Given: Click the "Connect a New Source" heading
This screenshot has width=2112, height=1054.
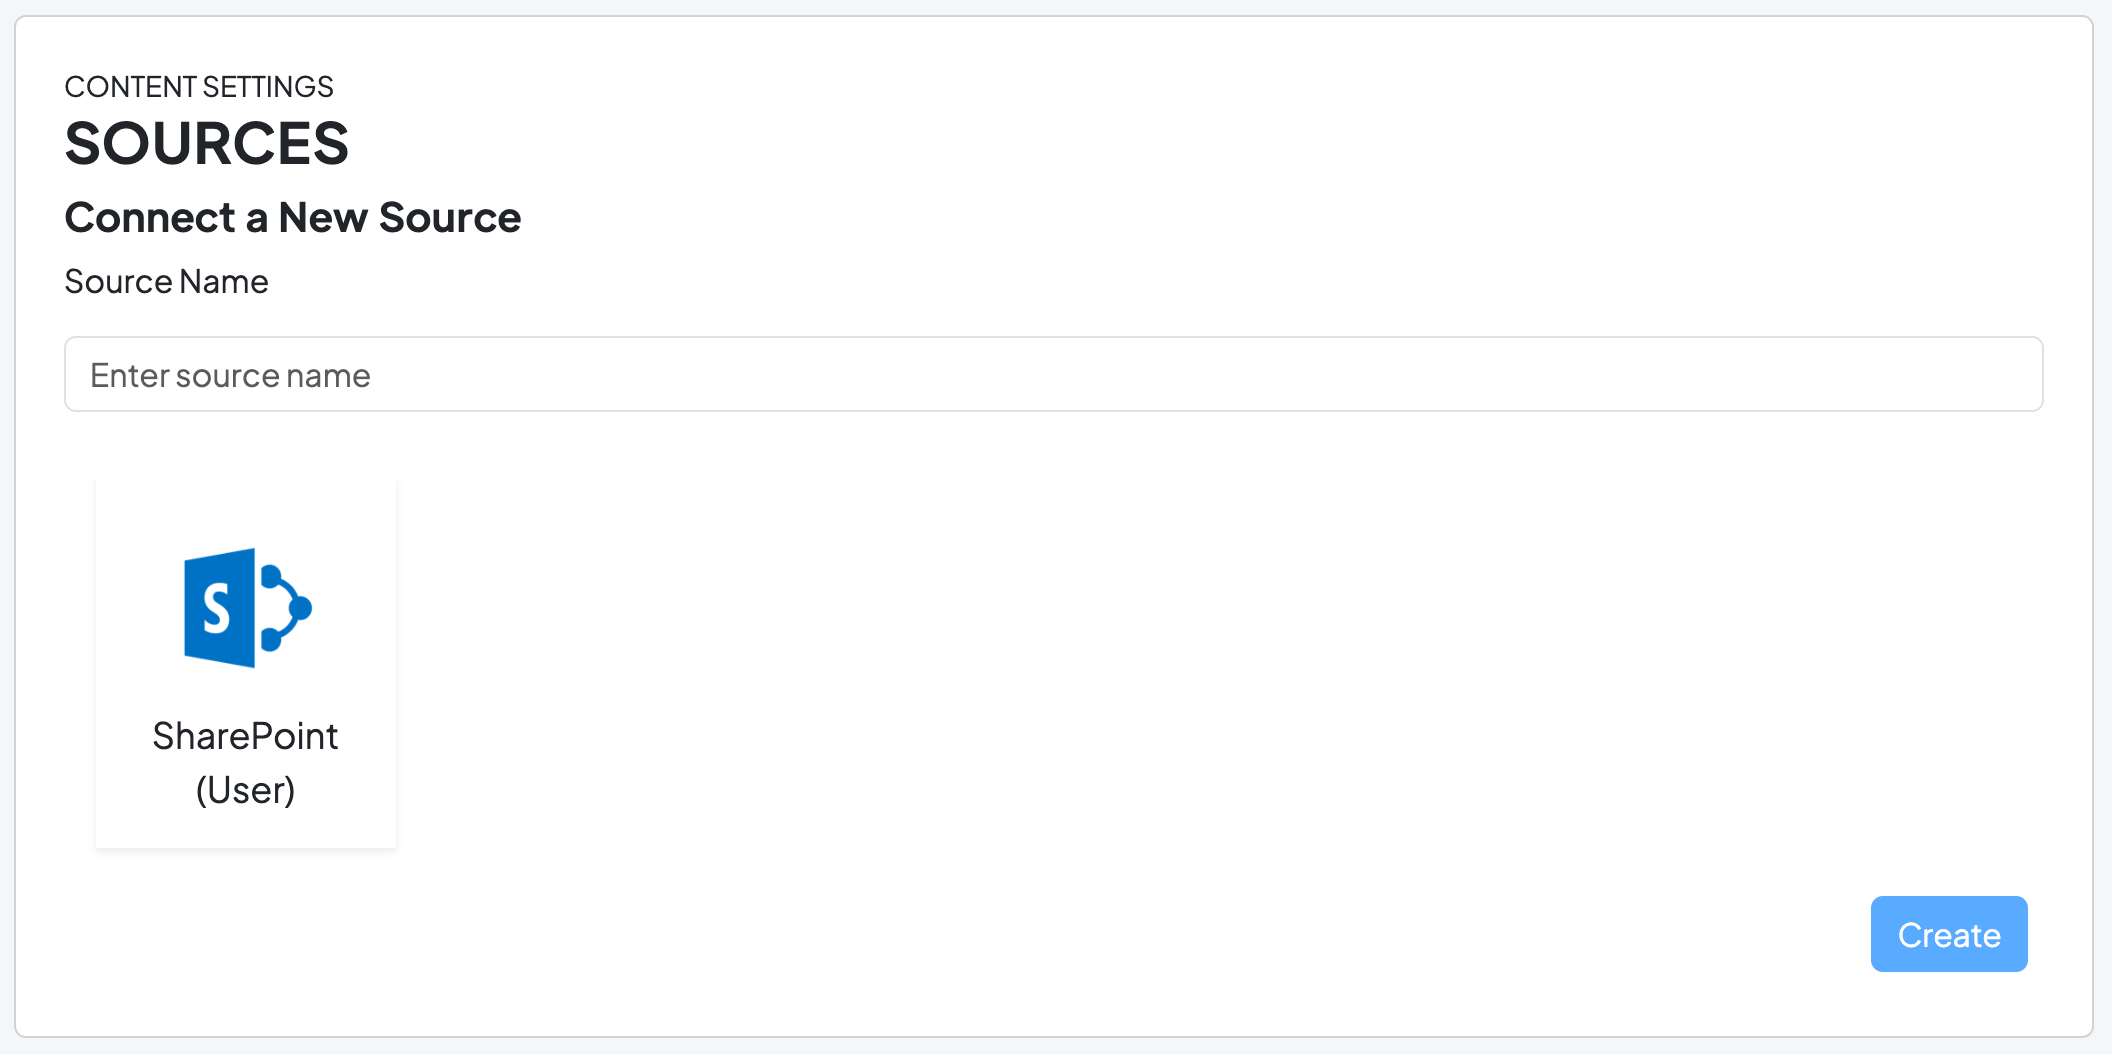Looking at the screenshot, I should [292, 217].
